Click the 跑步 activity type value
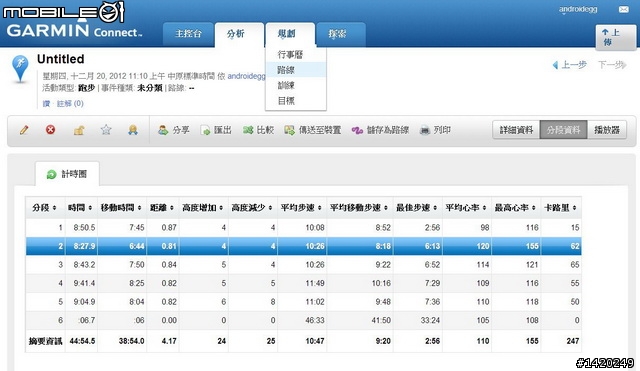This screenshot has width=640, height=371. (x=86, y=88)
